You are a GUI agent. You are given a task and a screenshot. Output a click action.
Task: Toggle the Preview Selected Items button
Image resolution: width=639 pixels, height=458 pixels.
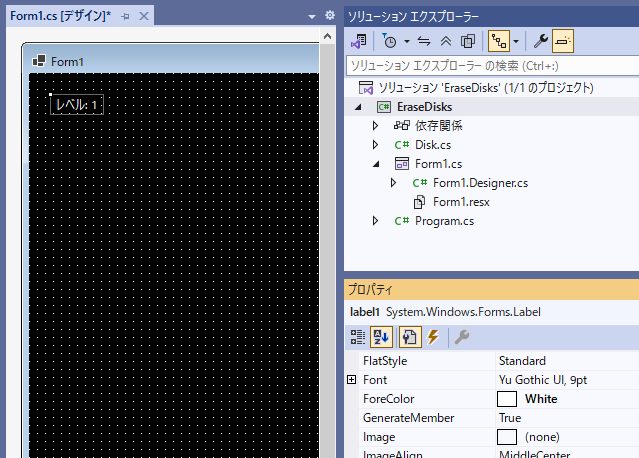tap(564, 42)
